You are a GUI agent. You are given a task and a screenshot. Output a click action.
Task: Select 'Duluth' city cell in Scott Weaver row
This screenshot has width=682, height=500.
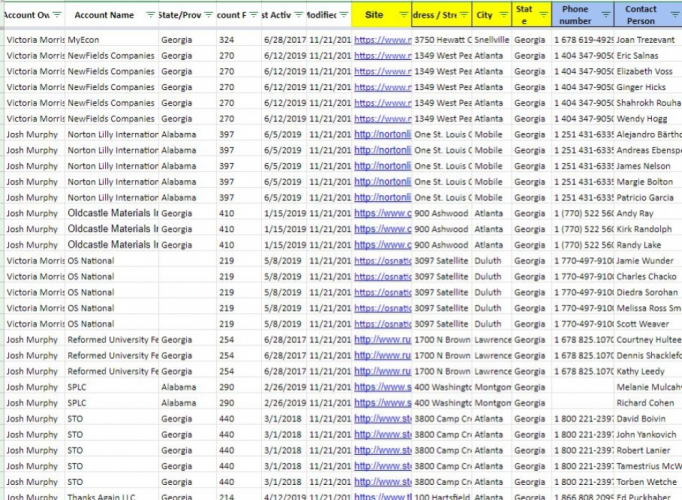pos(492,324)
